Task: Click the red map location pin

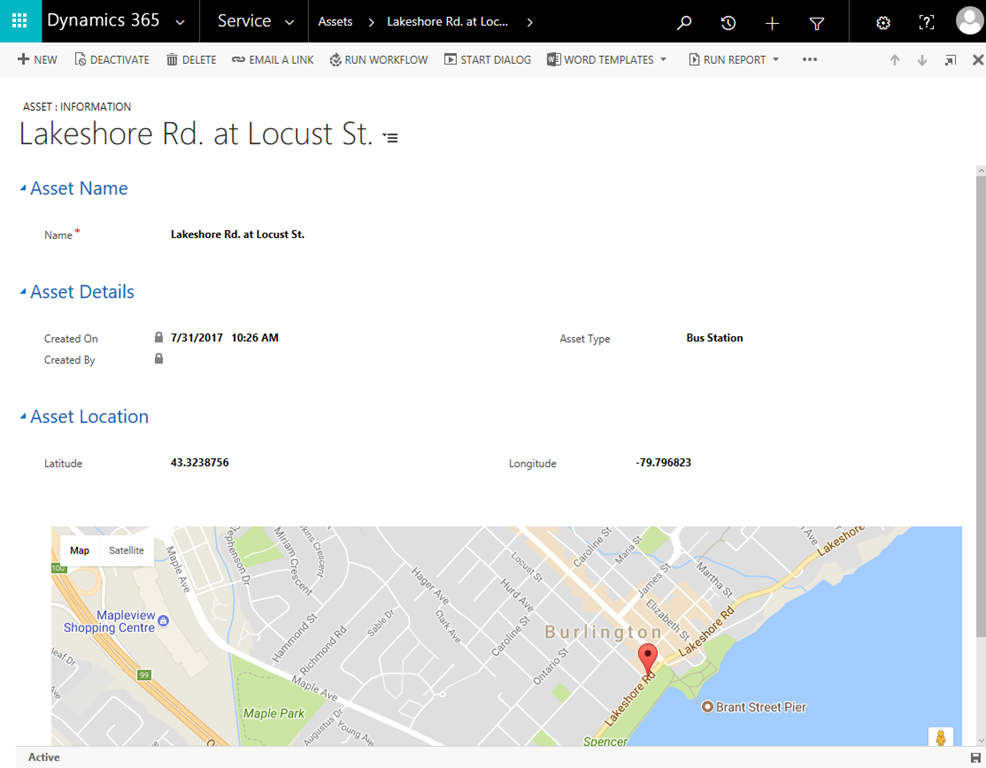Action: pos(648,659)
